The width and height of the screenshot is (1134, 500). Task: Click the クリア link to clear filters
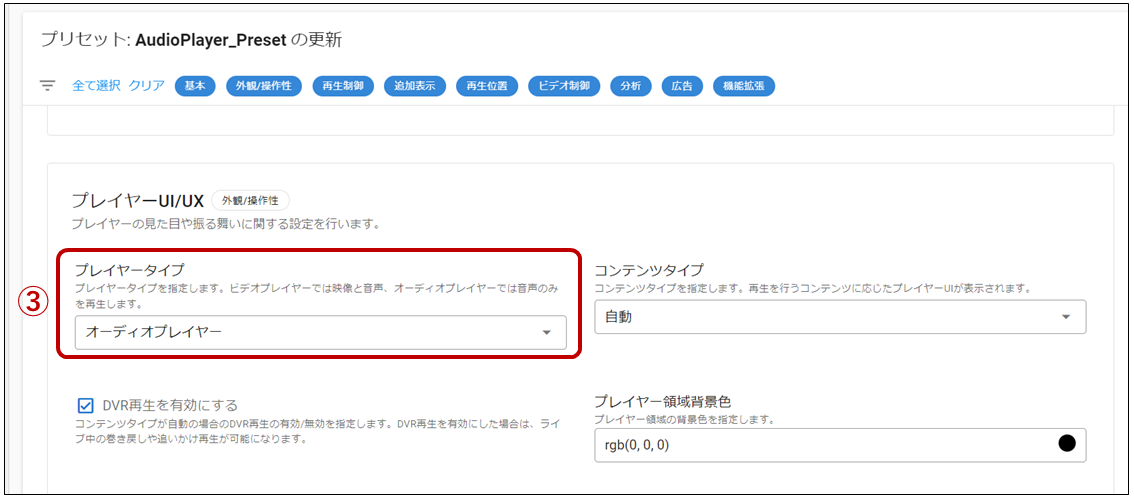[146, 86]
